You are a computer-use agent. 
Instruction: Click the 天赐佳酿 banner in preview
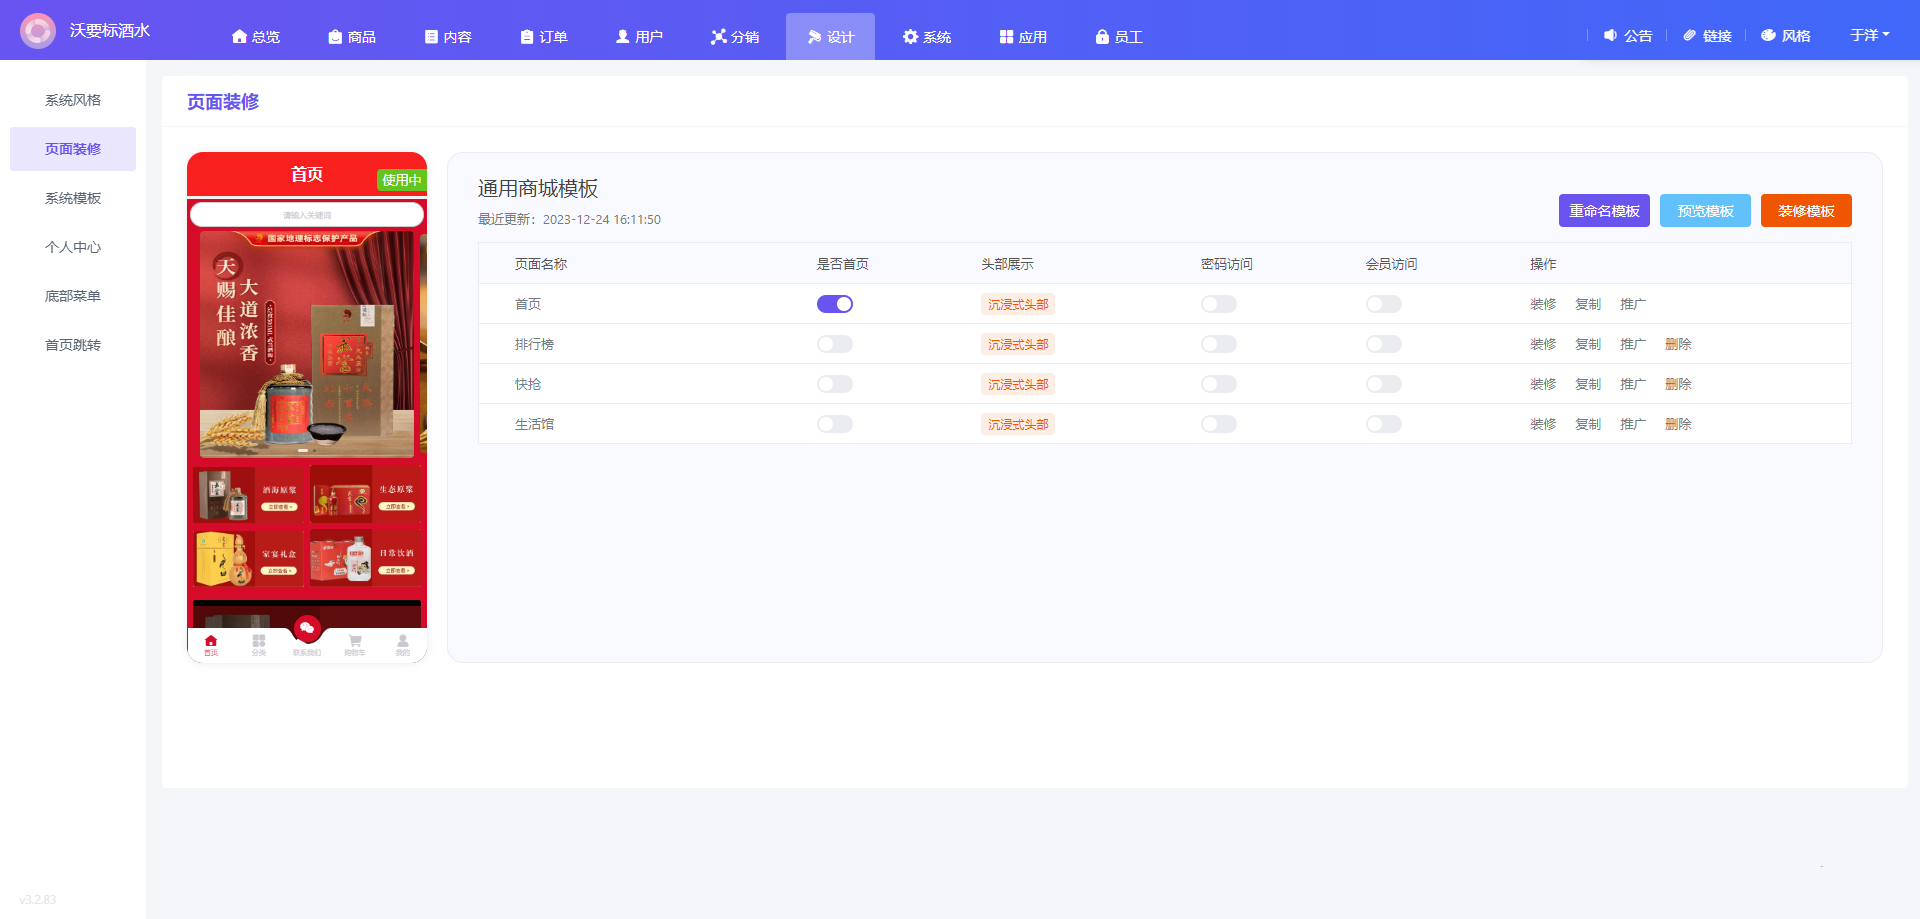307,344
